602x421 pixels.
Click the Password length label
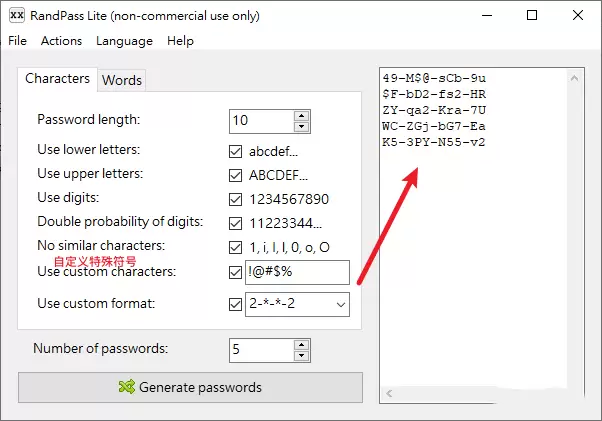(89, 120)
